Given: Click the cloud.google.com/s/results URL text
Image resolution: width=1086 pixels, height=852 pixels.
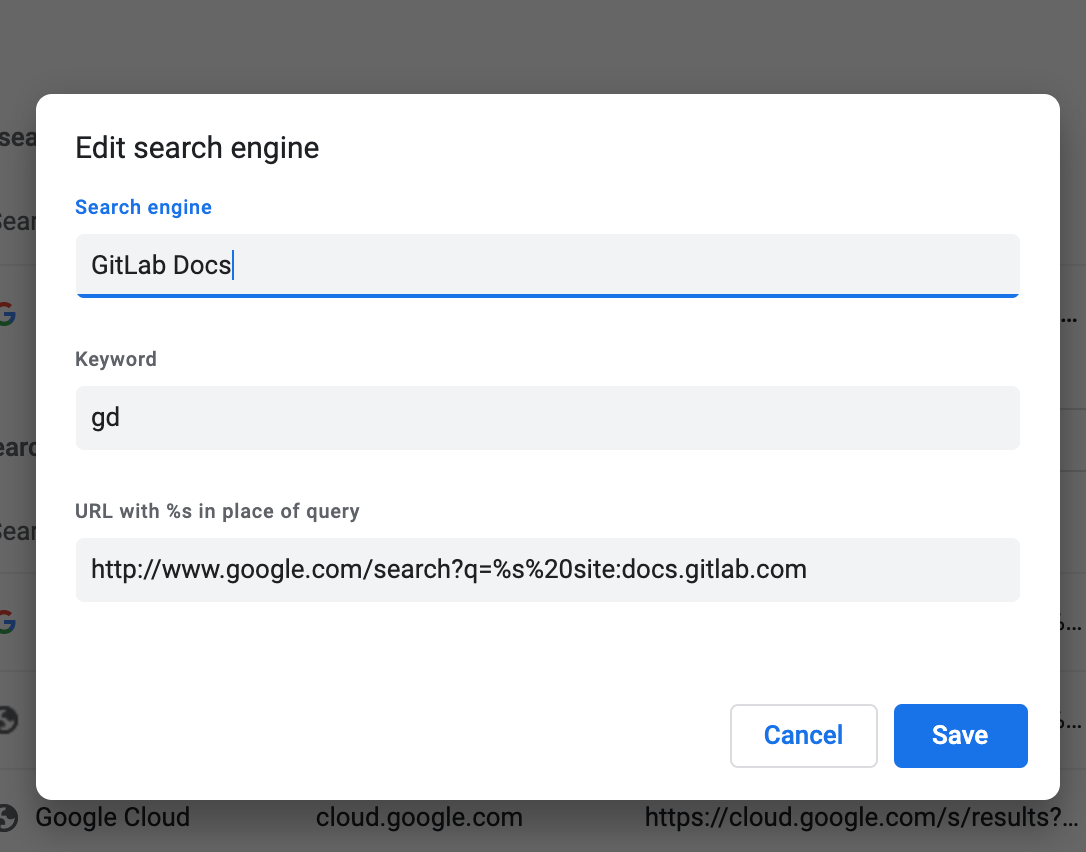Looking at the screenshot, I should pyautogui.click(x=861, y=817).
